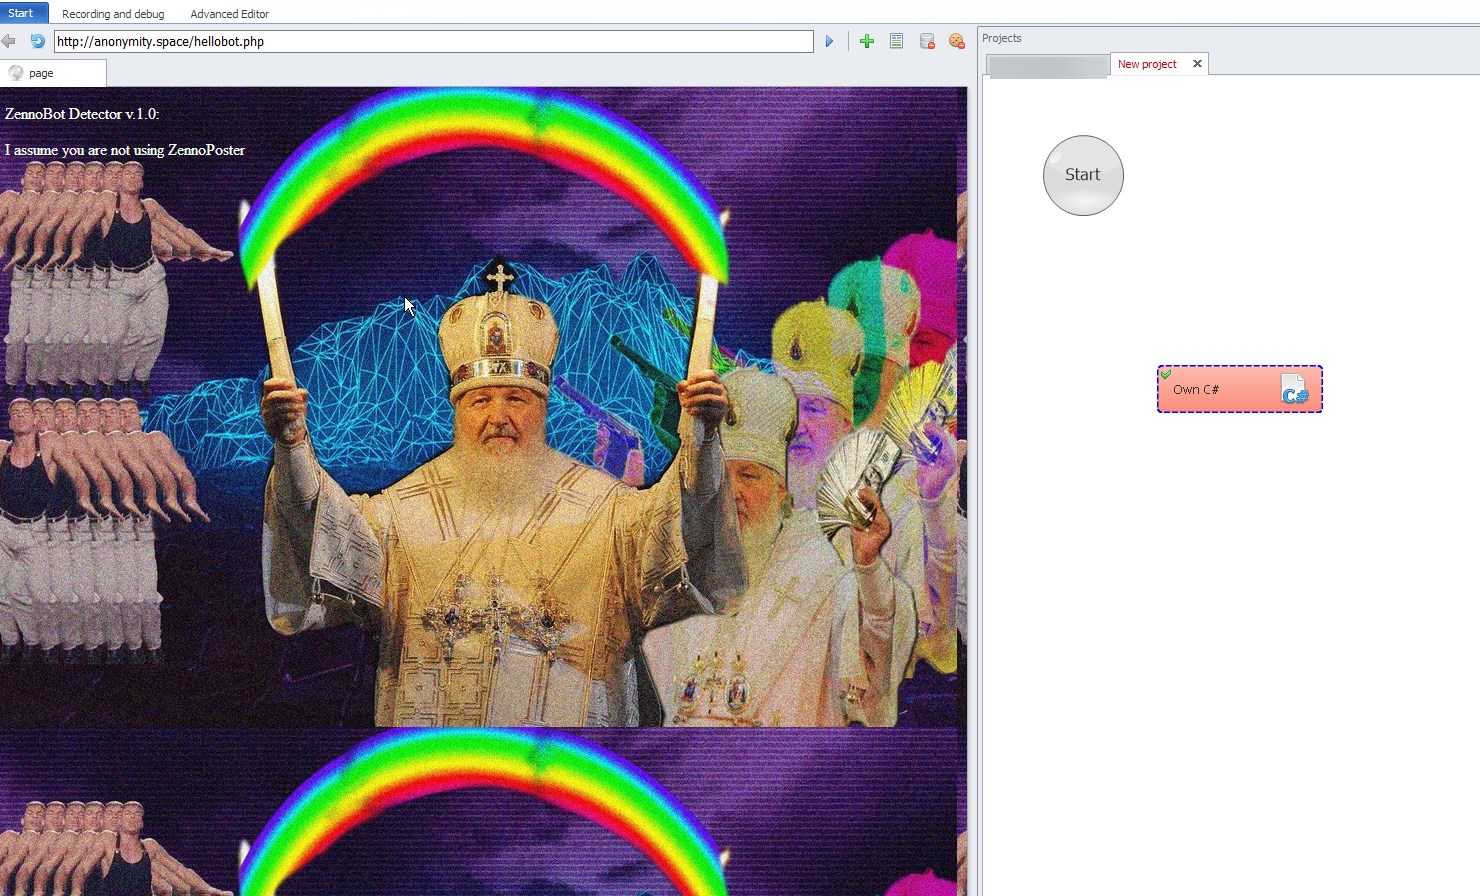Viewport: 1480px width, 896px height.
Task: Click the green checkmark on Own C# block
Action: point(1166,375)
